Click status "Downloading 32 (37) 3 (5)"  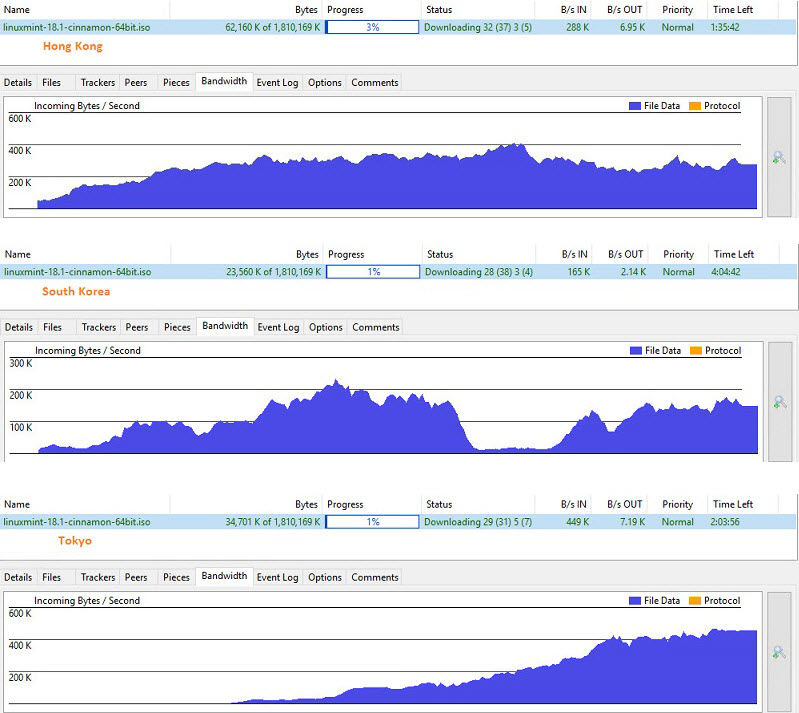coord(478,28)
